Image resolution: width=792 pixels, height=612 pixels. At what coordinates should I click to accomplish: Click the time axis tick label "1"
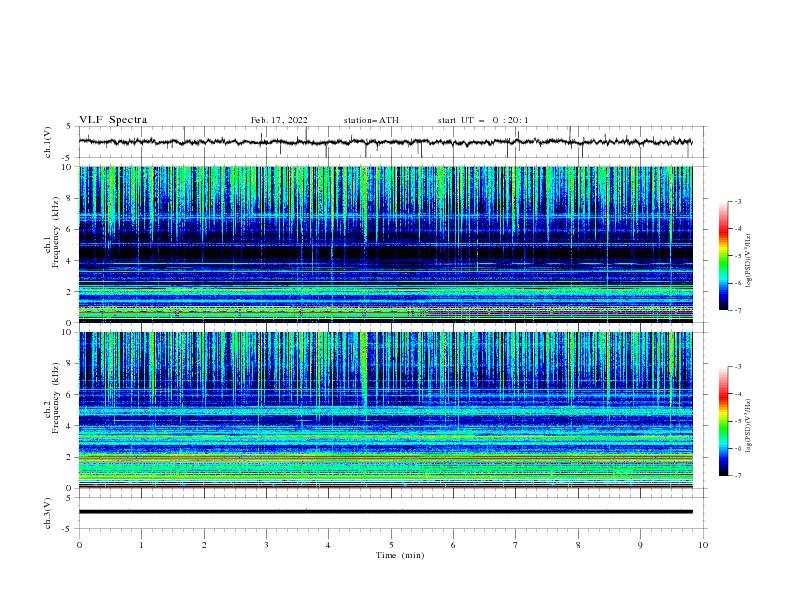[x=141, y=545]
